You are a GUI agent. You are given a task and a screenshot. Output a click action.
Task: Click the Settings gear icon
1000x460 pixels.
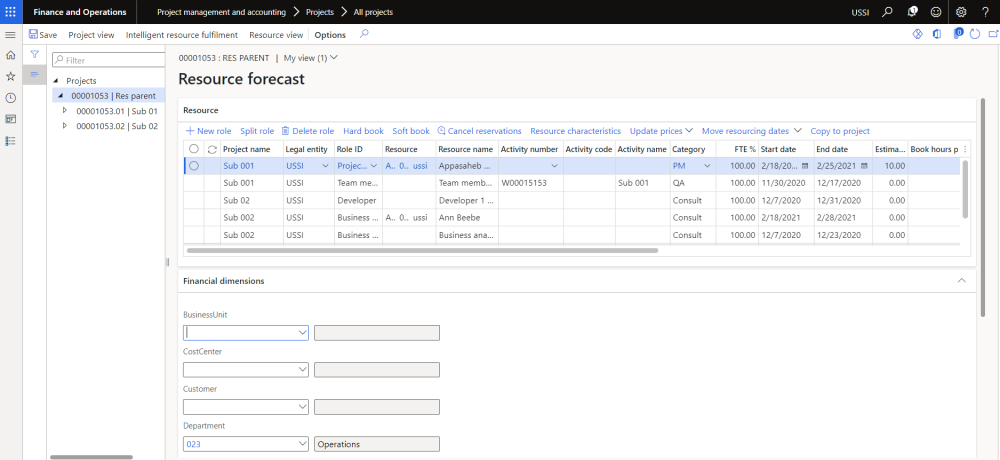[961, 12]
